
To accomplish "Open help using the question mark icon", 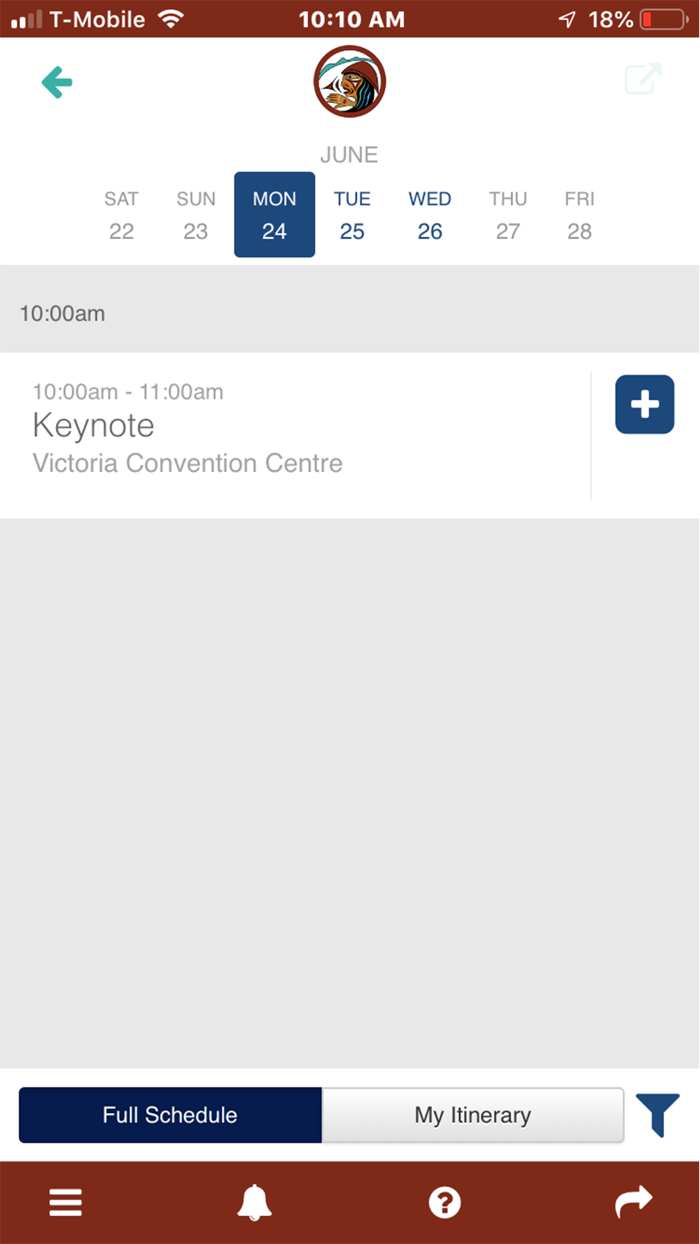I will [x=444, y=1202].
